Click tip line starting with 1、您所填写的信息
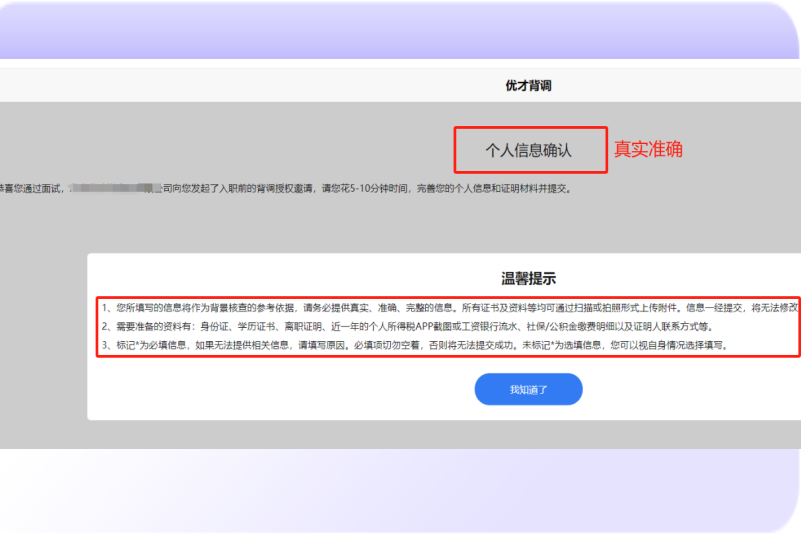The width and height of the screenshot is (801, 536). click(x=450, y=308)
